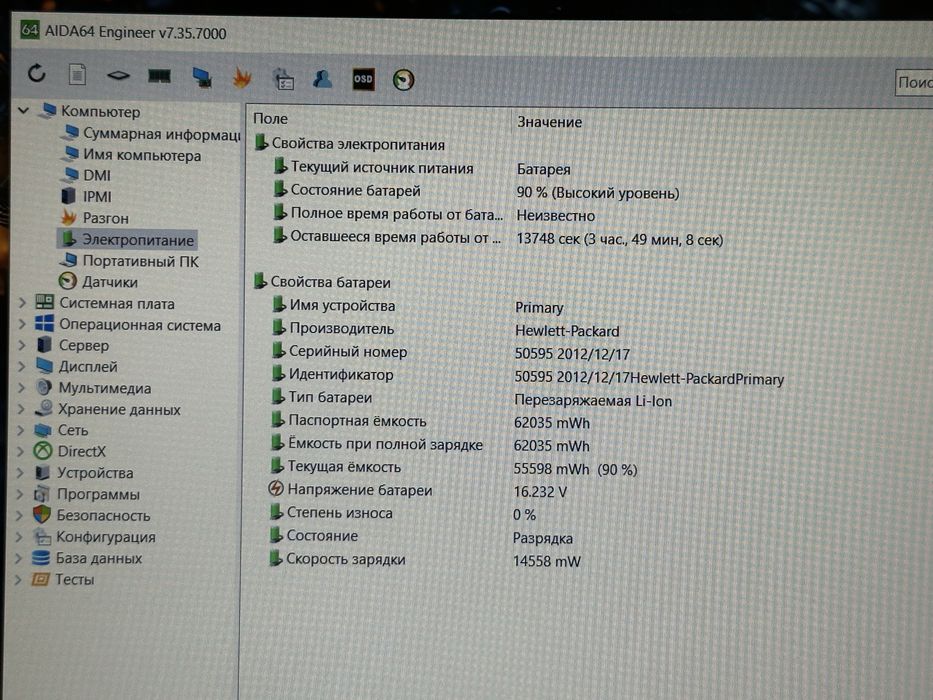
Task: Expand the Конфигурация tree node
Action: click(x=19, y=537)
